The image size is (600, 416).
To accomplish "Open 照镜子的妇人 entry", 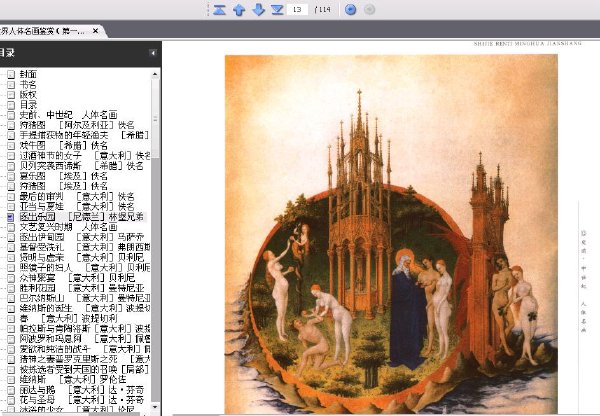I will (85, 268).
